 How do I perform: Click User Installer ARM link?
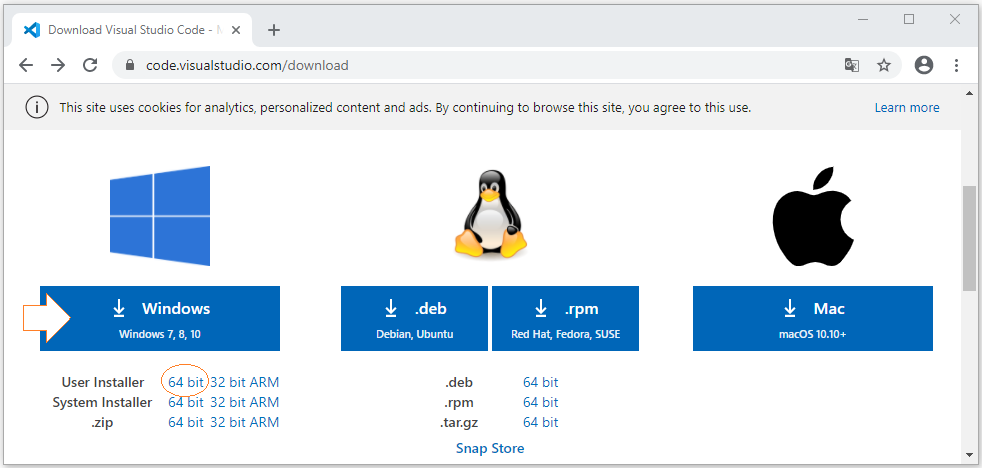click(264, 382)
